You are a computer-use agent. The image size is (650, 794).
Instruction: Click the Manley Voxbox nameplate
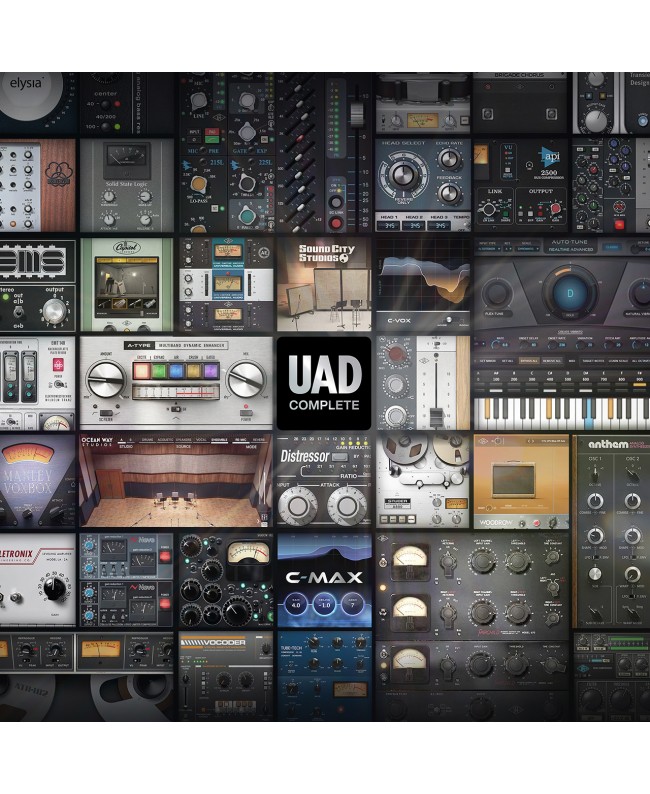(29, 482)
